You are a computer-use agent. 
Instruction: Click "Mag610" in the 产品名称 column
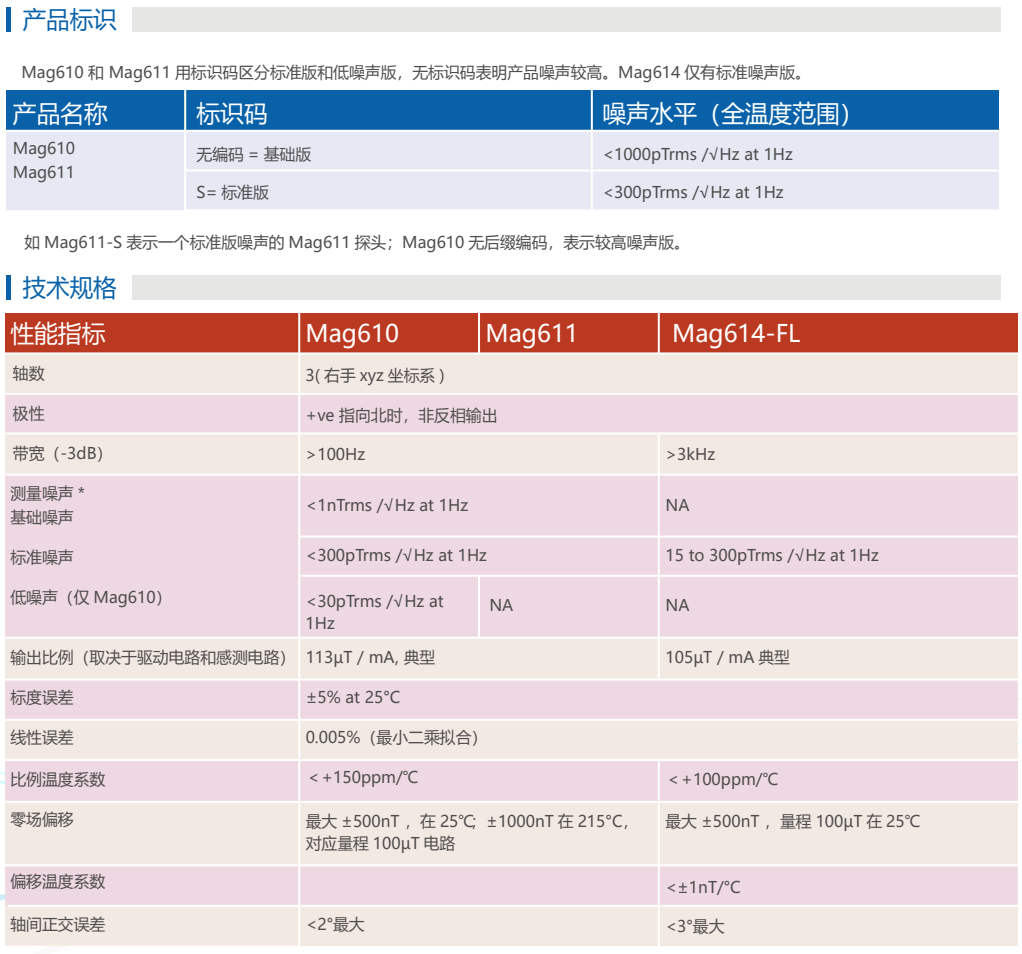pos(44,149)
